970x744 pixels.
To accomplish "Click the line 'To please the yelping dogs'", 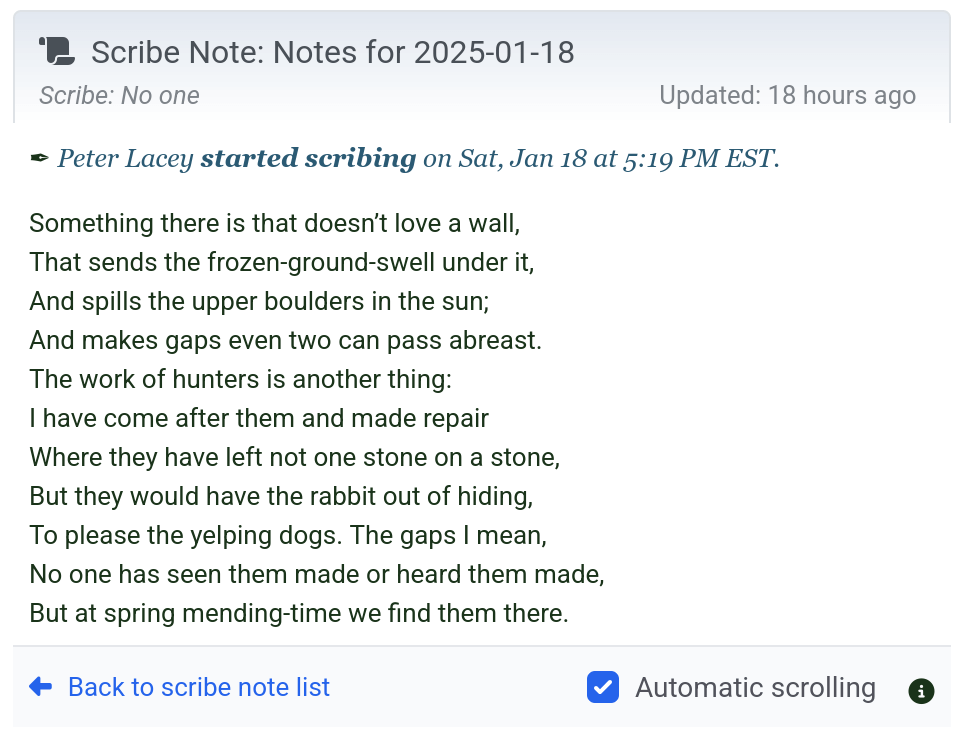I will coord(288,535).
